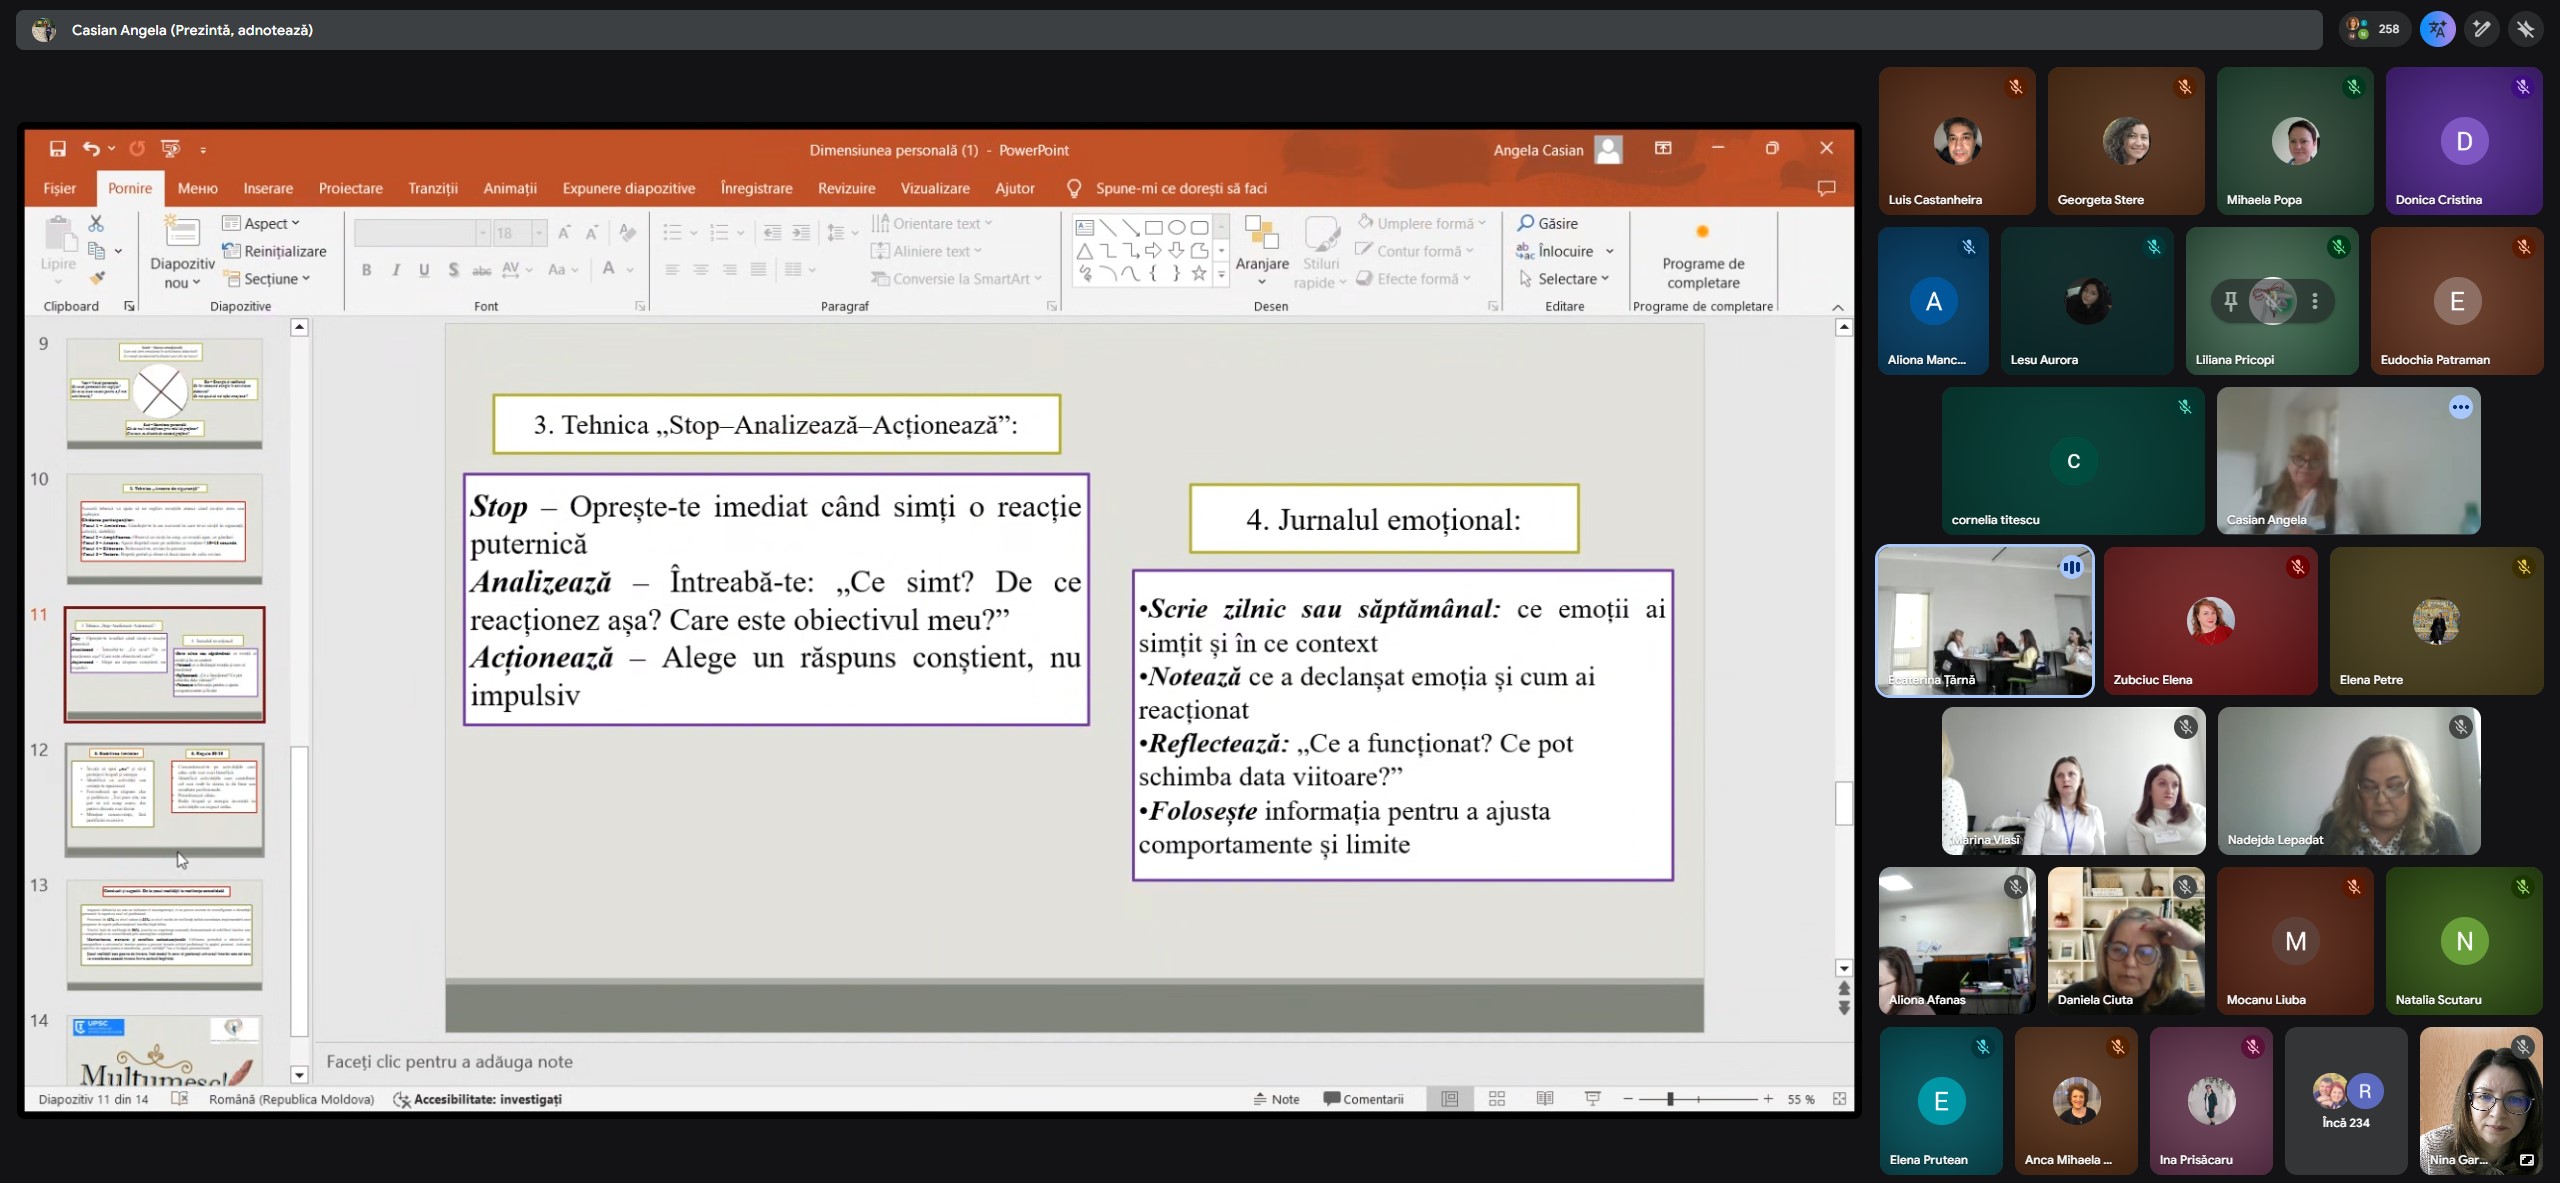Click the Undo arrow icon
This screenshot has width=2560, height=1183.
[x=91, y=149]
